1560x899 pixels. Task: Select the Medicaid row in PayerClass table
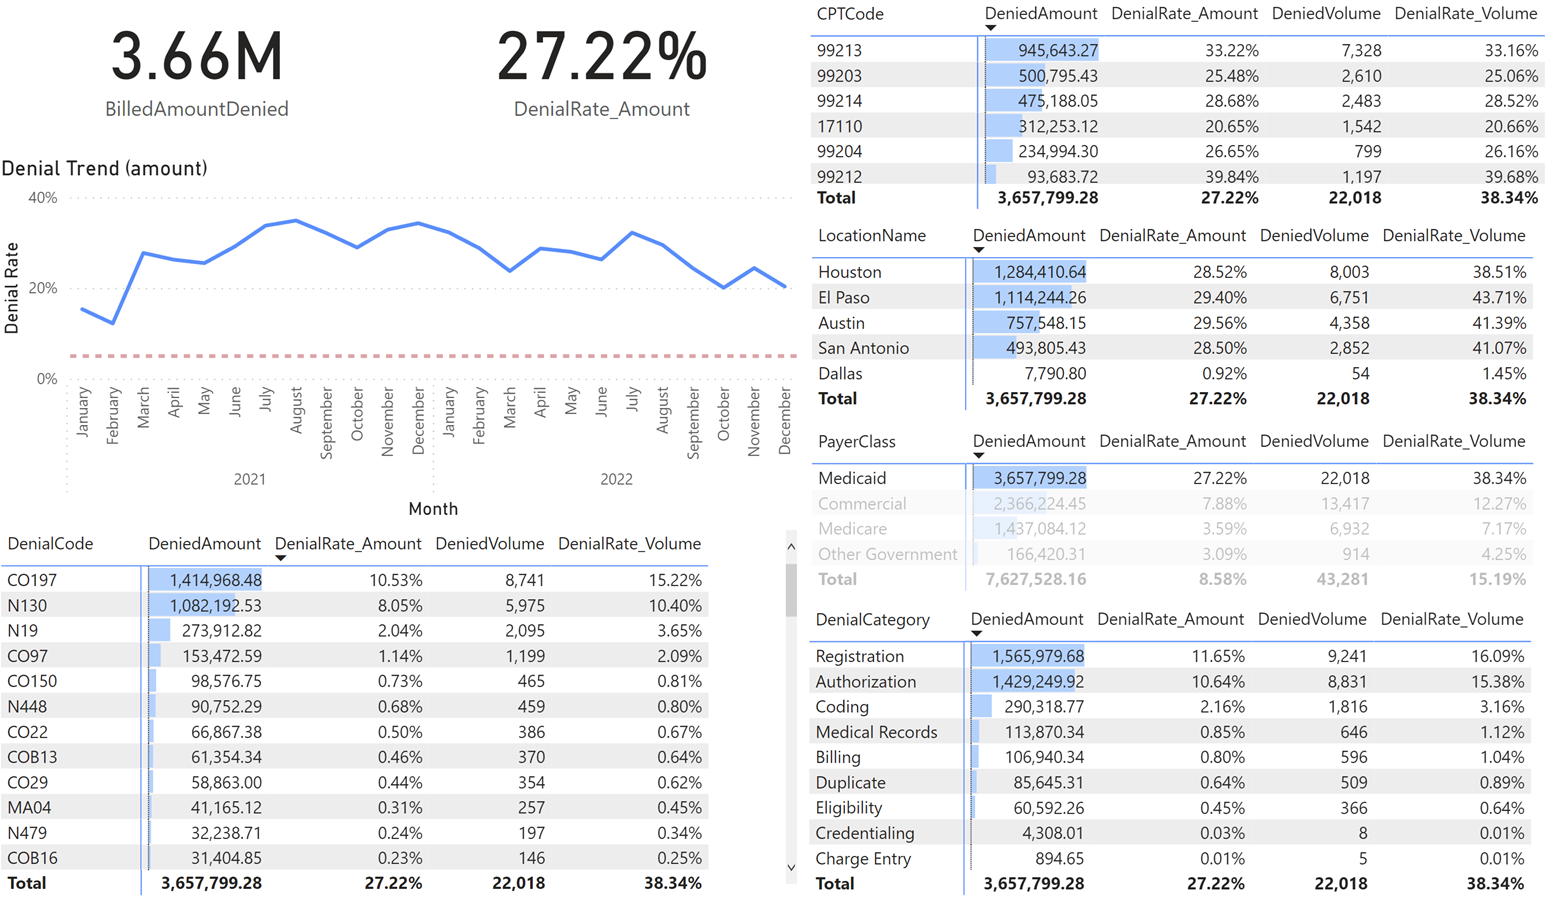click(x=852, y=478)
